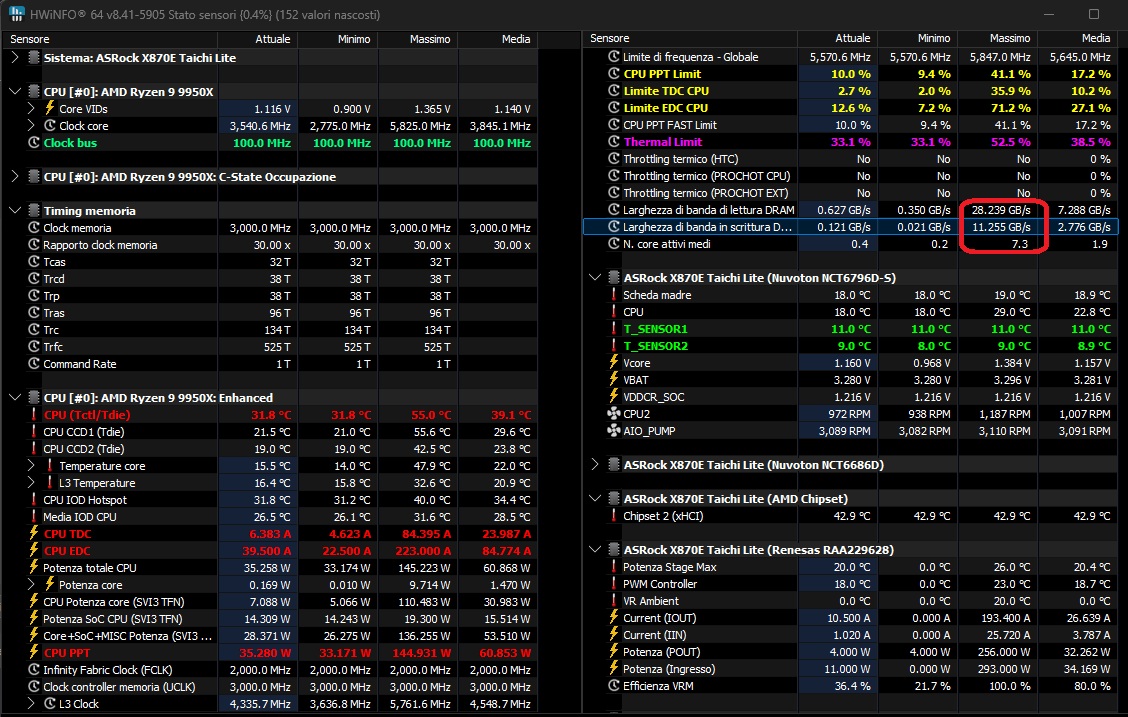The height and width of the screenshot is (717, 1128).
Task: Select the N. core attivi medi row
Action: (x=850, y=244)
